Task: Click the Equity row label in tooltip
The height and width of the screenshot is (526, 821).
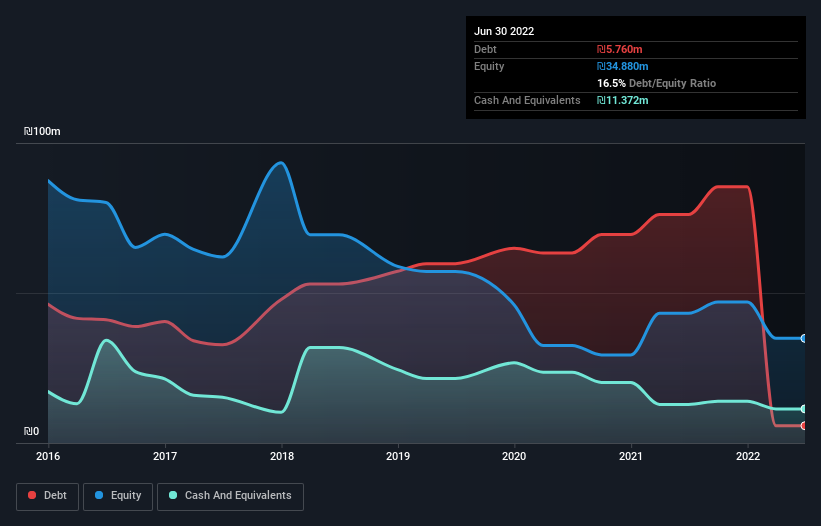Action: pyautogui.click(x=489, y=66)
